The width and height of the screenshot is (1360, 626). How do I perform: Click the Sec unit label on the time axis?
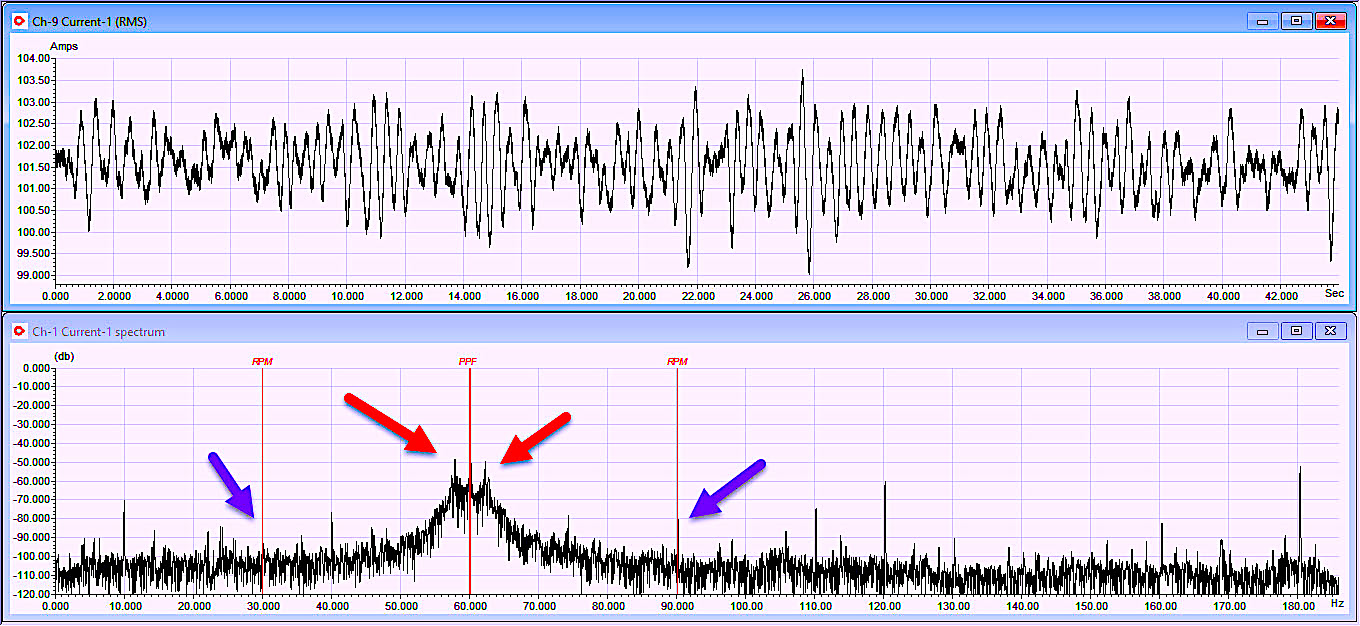click(x=1334, y=294)
